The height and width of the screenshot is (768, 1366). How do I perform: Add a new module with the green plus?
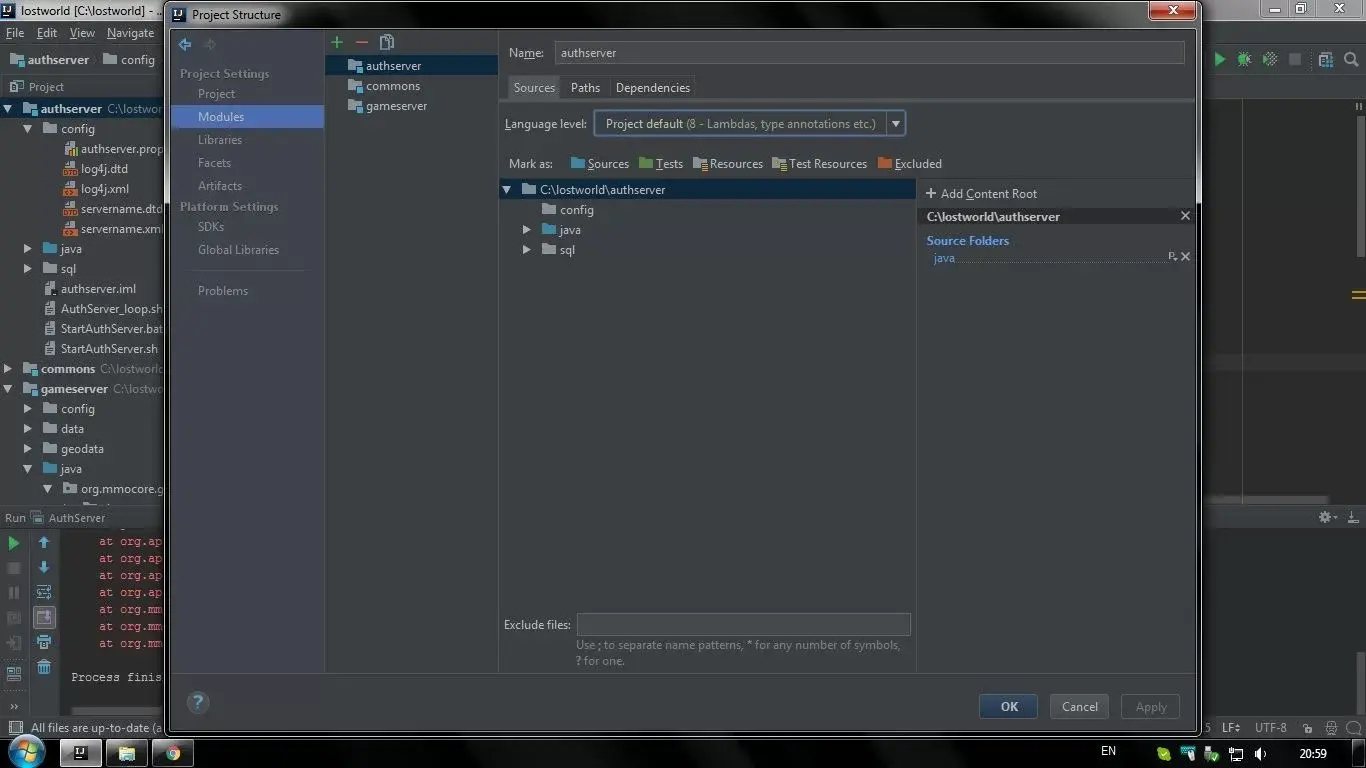coord(337,42)
